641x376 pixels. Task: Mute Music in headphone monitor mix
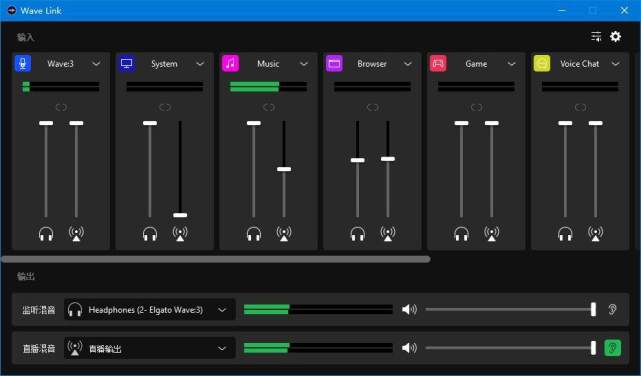click(253, 234)
